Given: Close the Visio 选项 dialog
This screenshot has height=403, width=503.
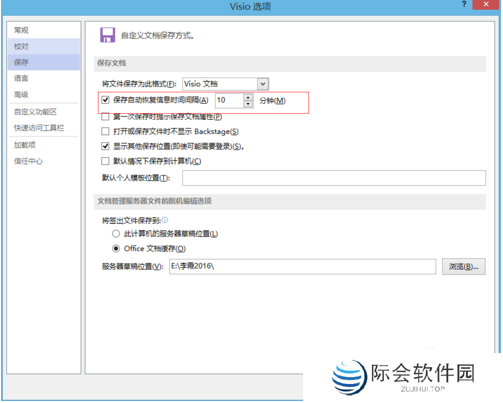Looking at the screenshot, I should click(486, 5).
